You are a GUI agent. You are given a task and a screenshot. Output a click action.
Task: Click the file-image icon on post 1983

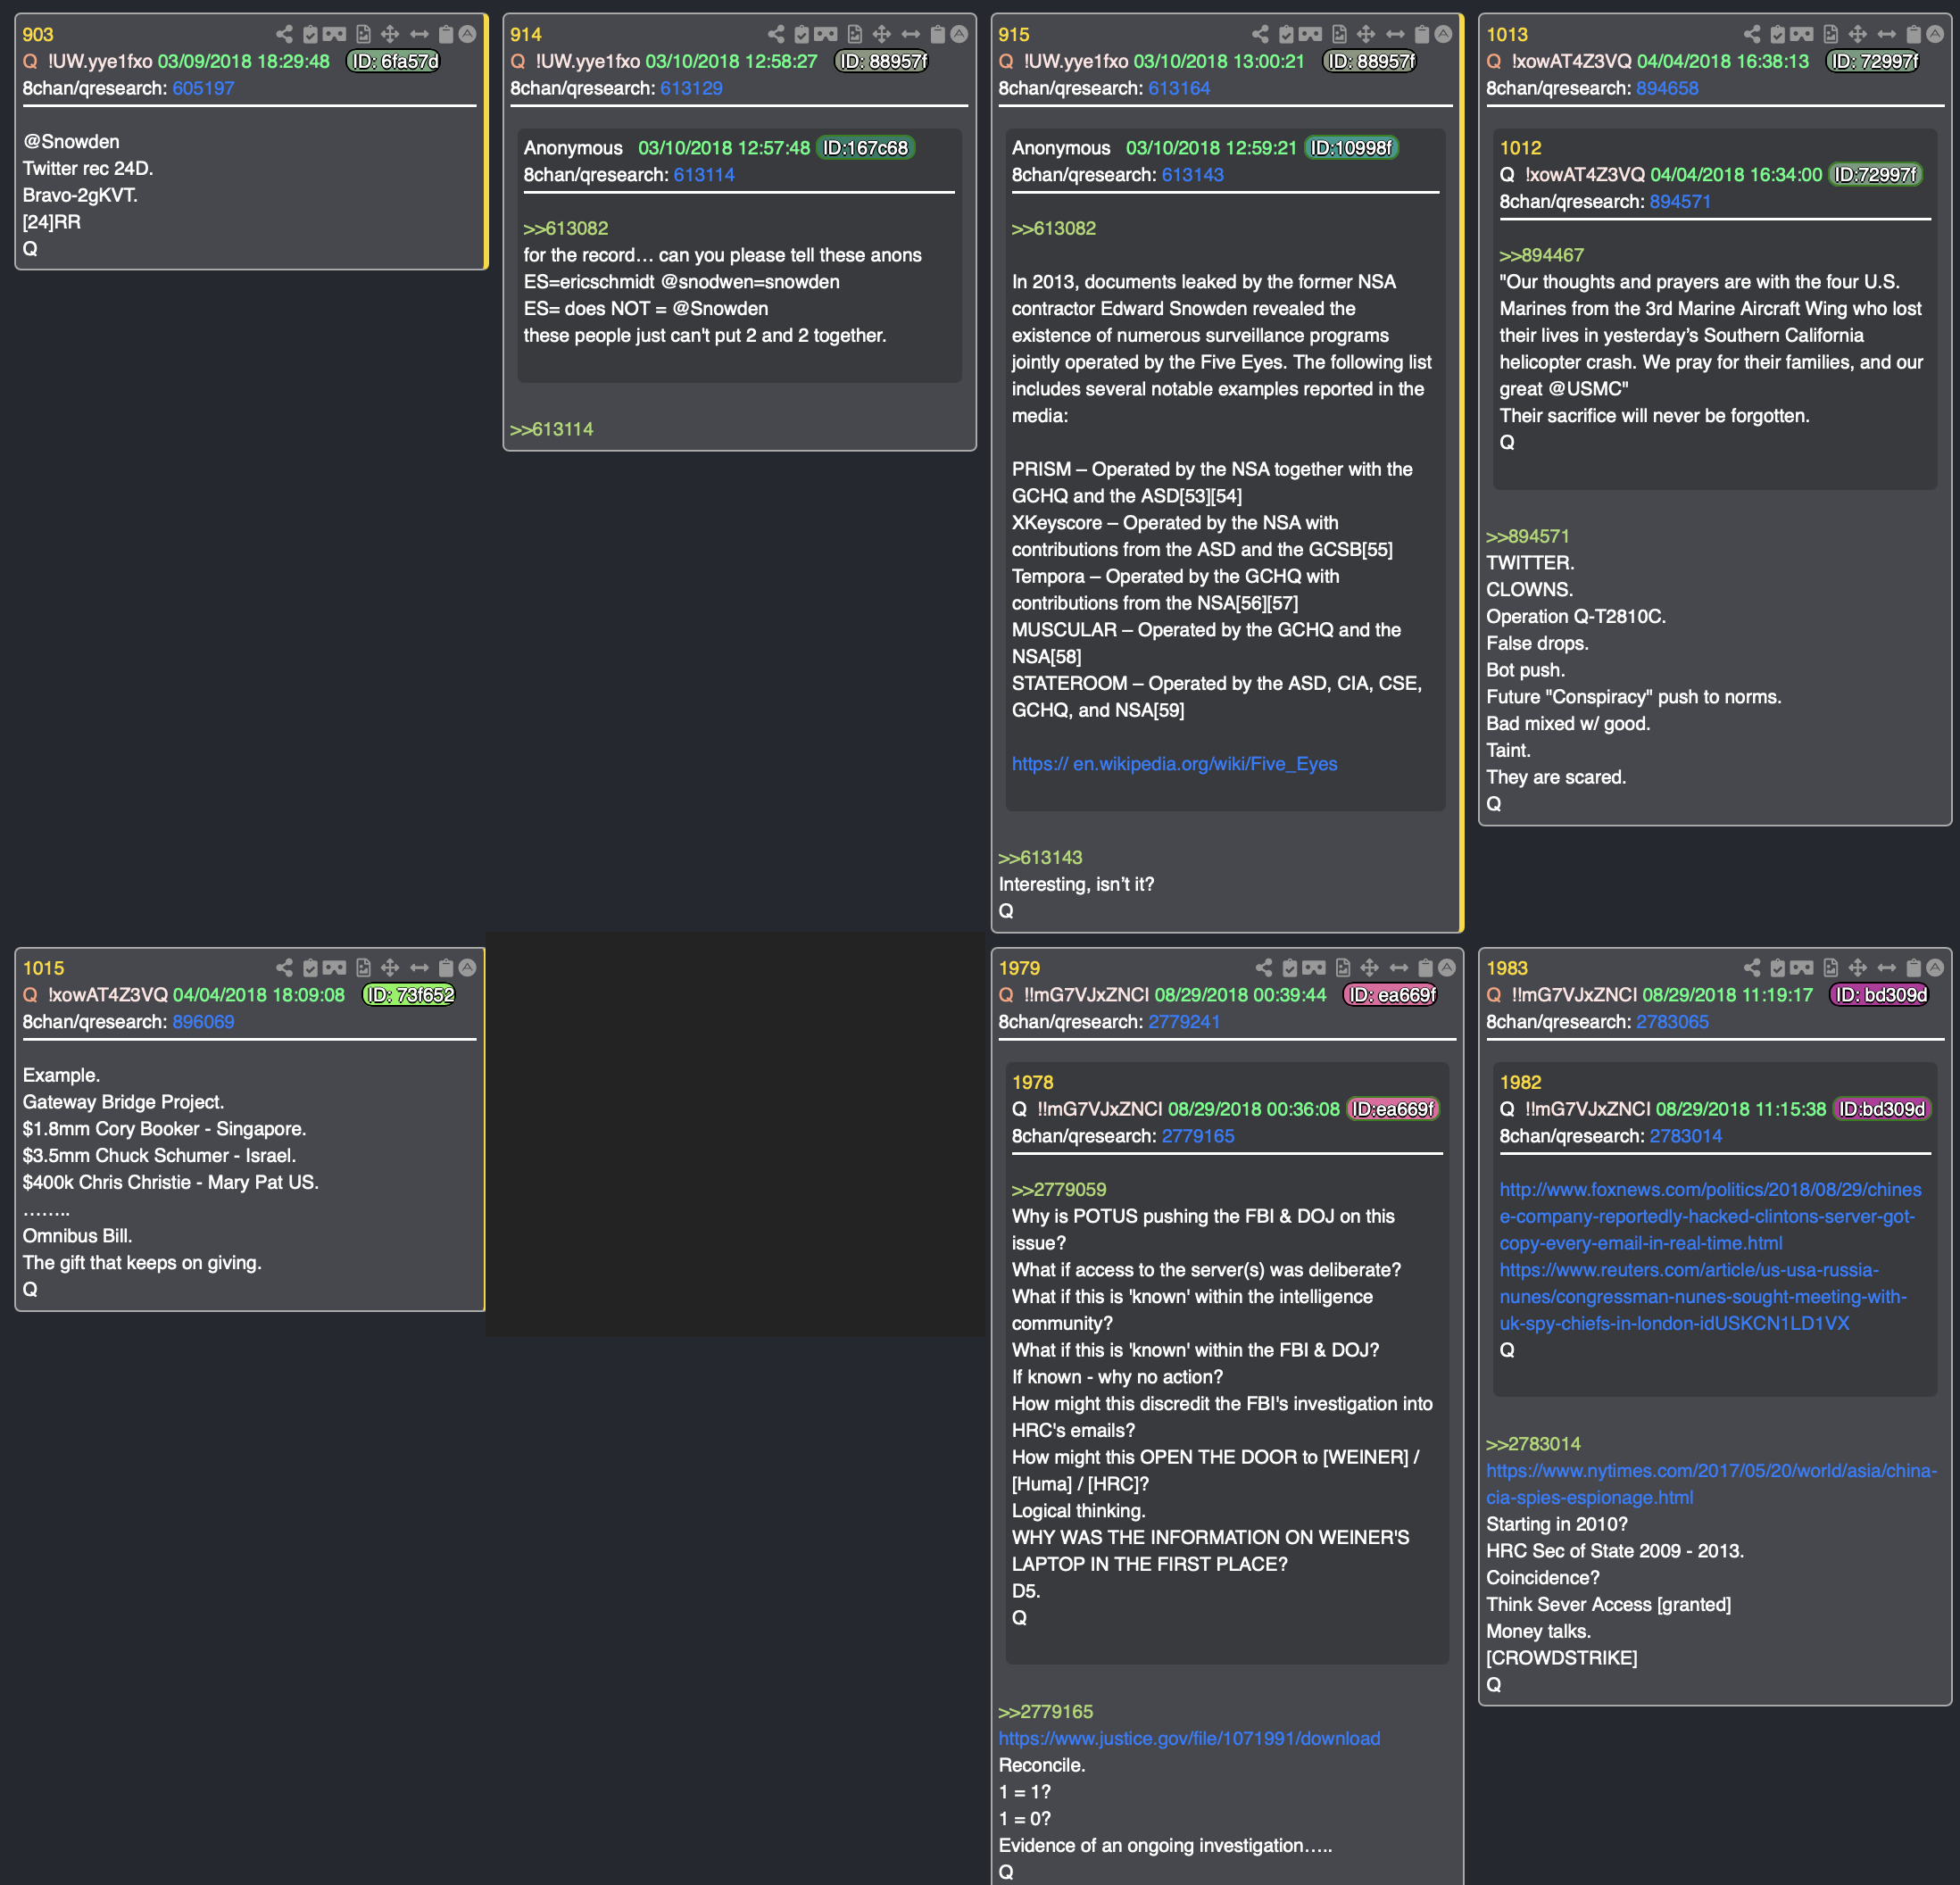[x=1830, y=968]
